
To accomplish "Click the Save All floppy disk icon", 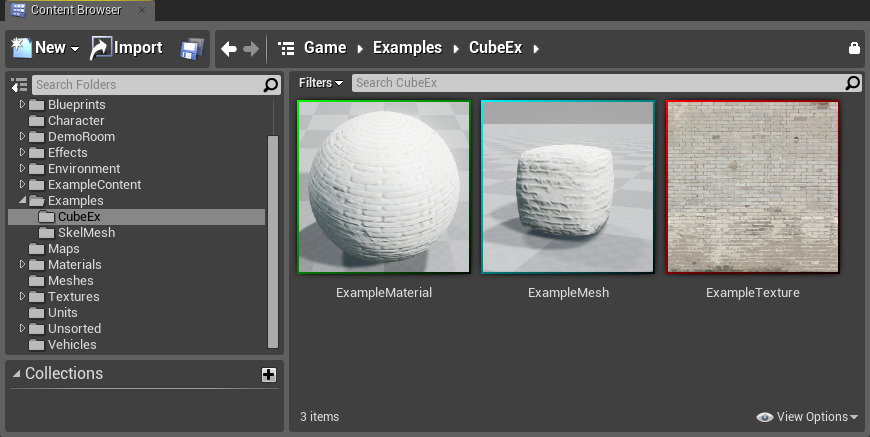I will pyautogui.click(x=190, y=48).
